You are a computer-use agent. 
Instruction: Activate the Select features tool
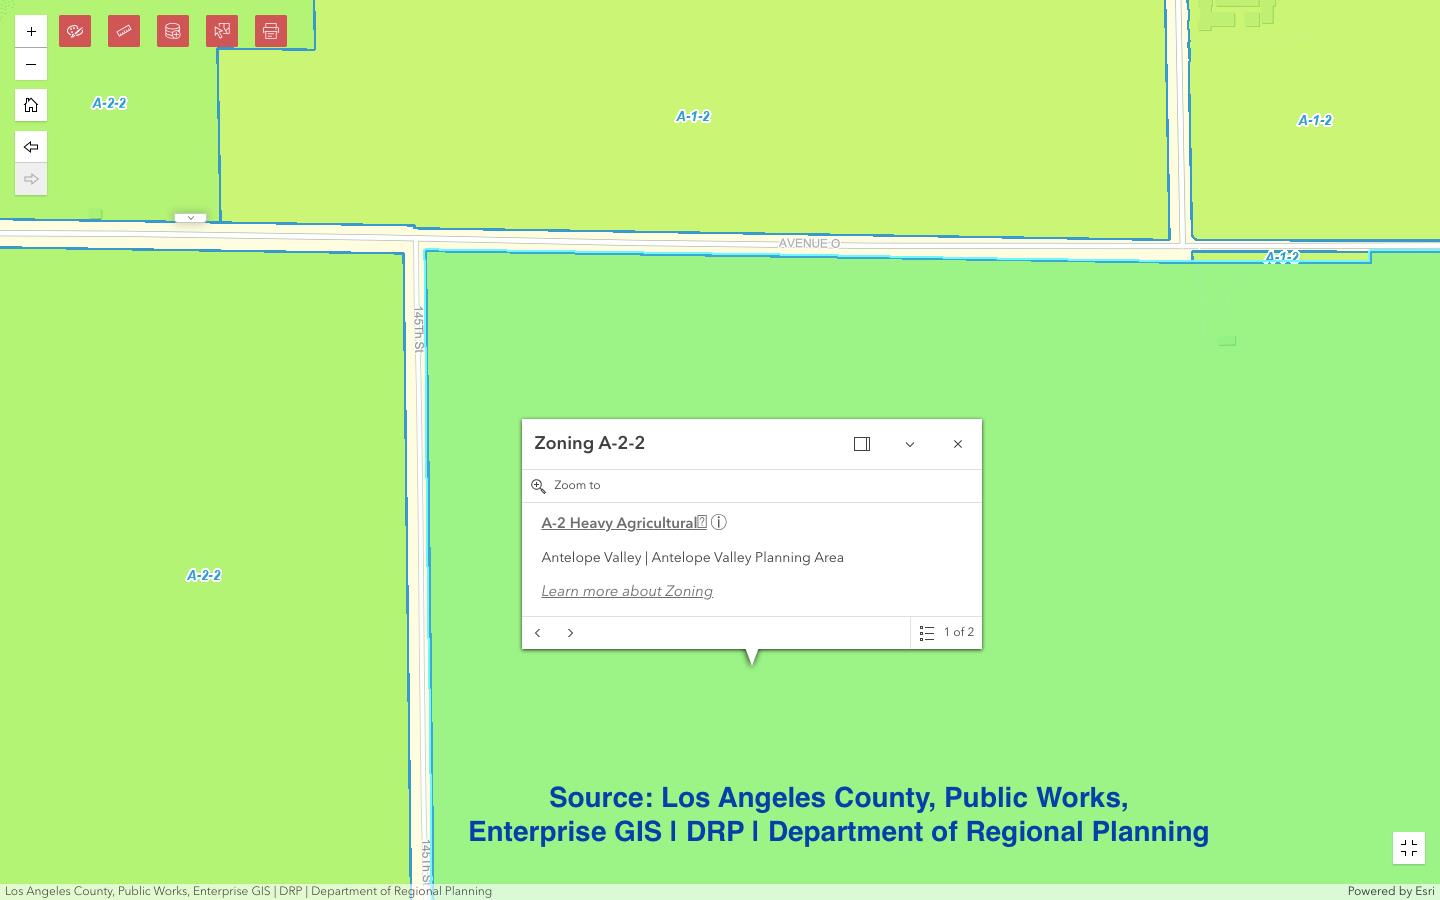click(222, 31)
